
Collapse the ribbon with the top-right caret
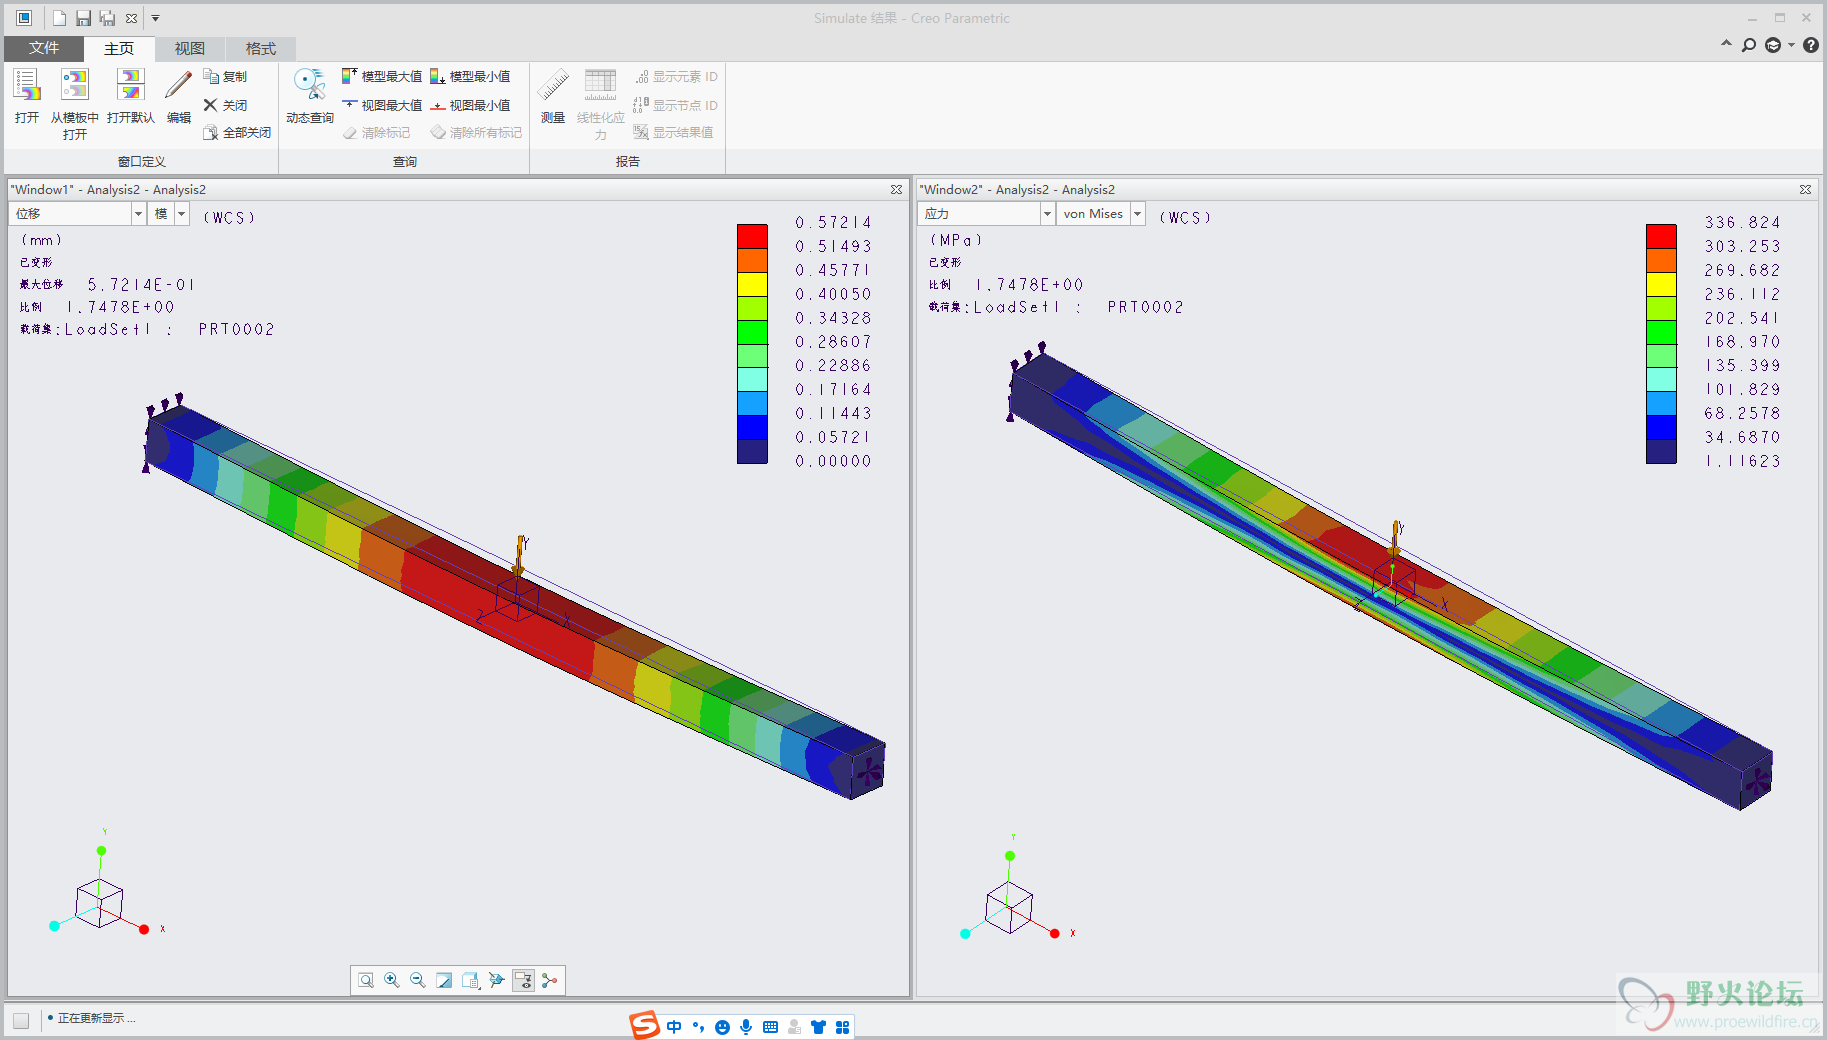1726,44
